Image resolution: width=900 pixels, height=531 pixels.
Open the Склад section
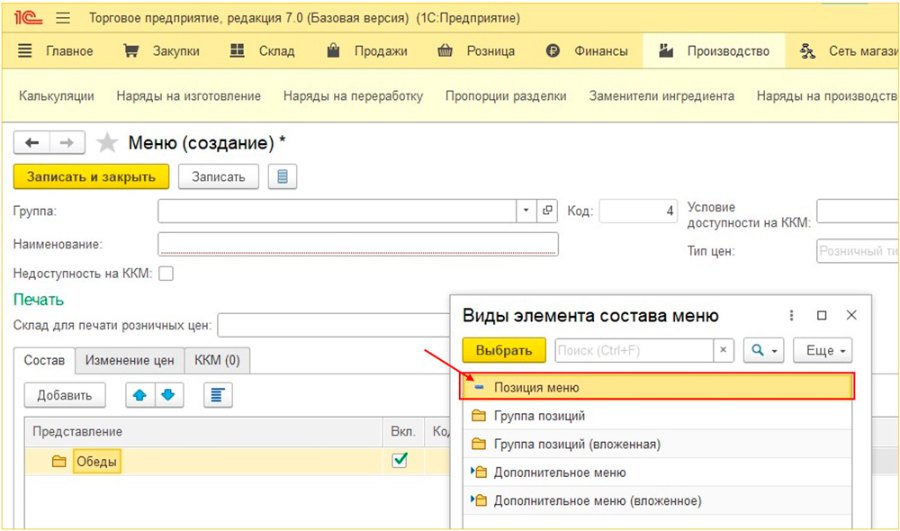point(262,51)
